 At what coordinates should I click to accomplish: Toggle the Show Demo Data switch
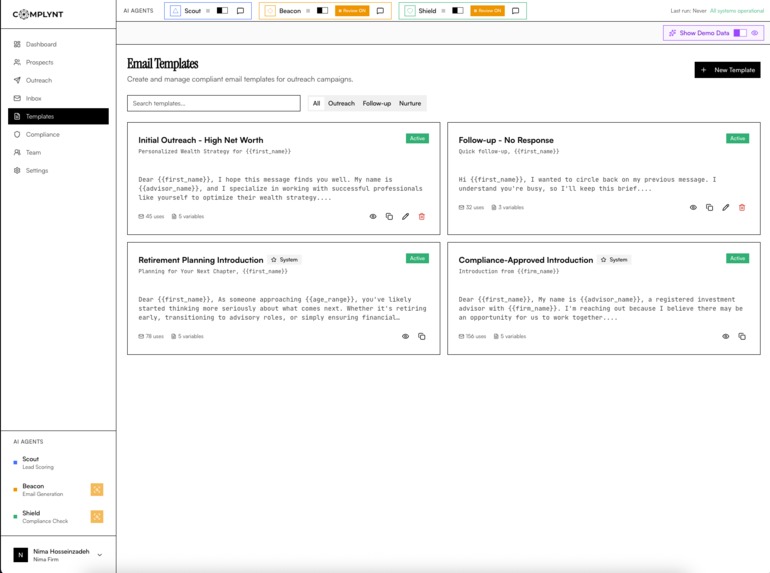[x=740, y=33]
